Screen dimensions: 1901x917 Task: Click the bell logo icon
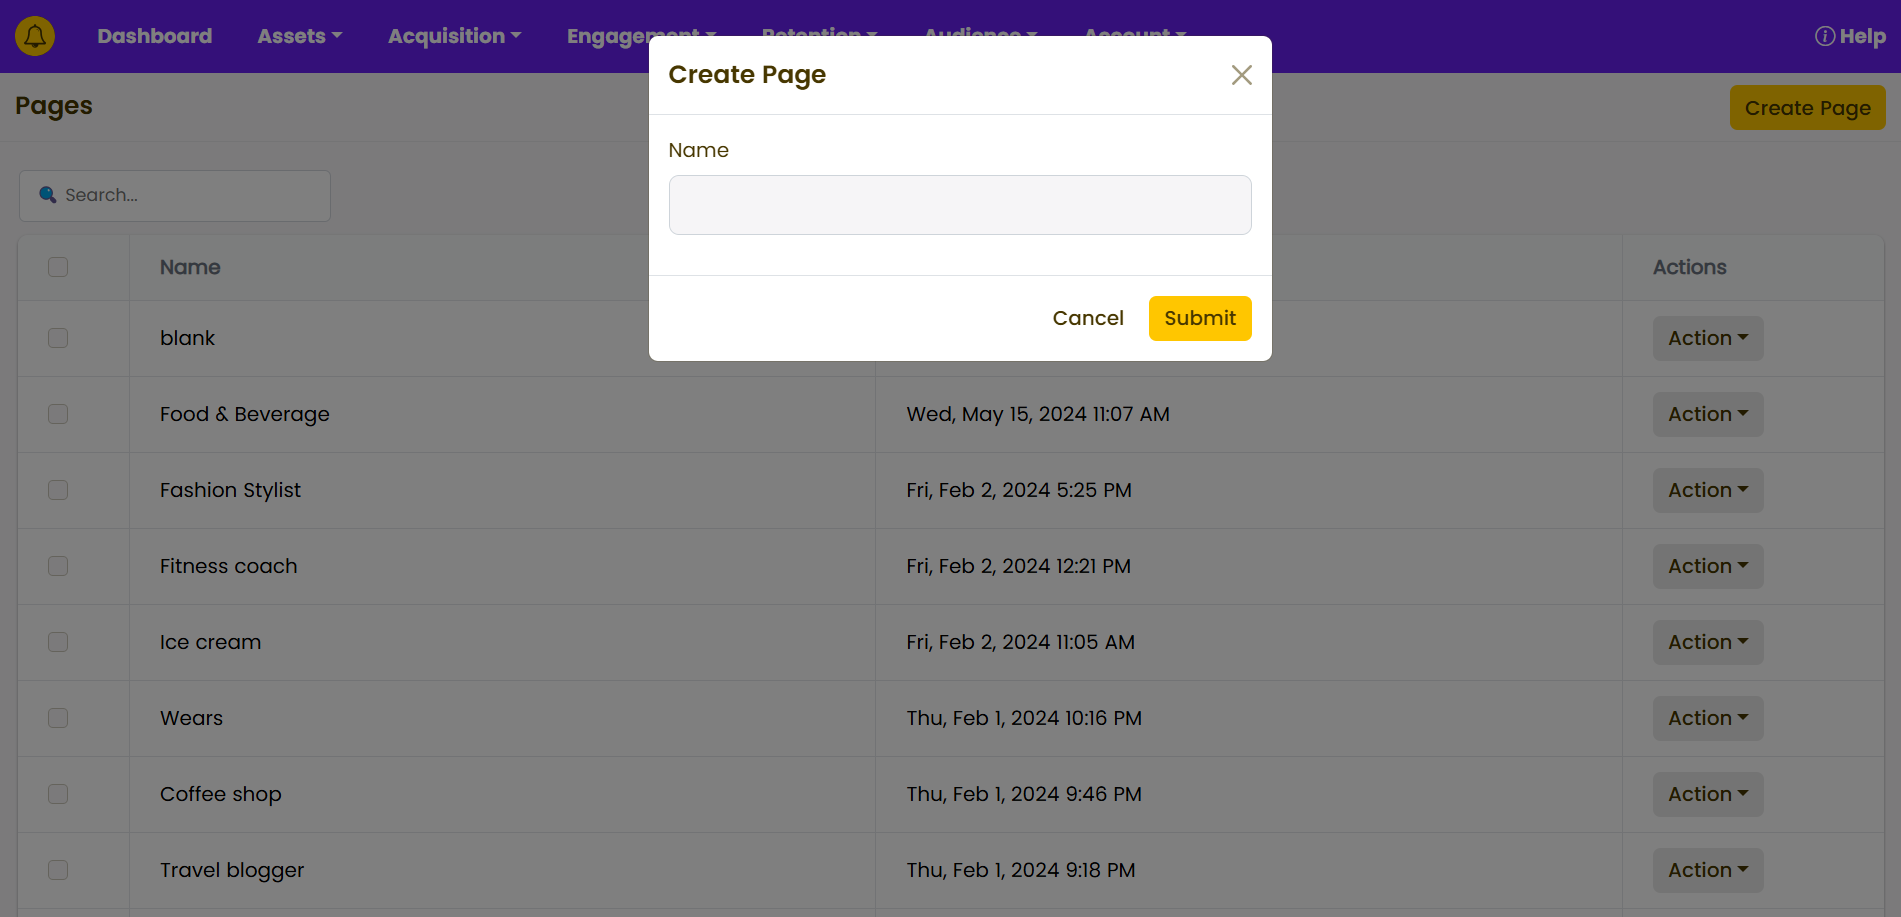[35, 36]
